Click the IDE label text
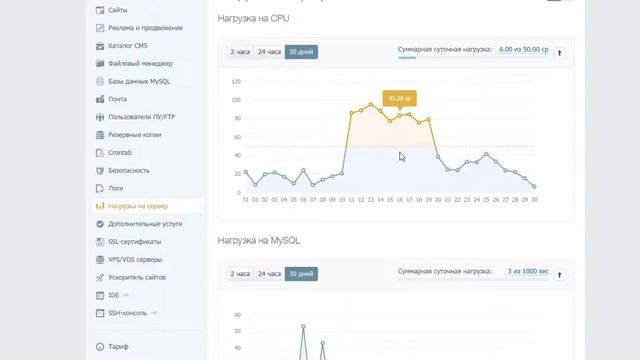Screen dimensions: 640x360 [x=113, y=295]
